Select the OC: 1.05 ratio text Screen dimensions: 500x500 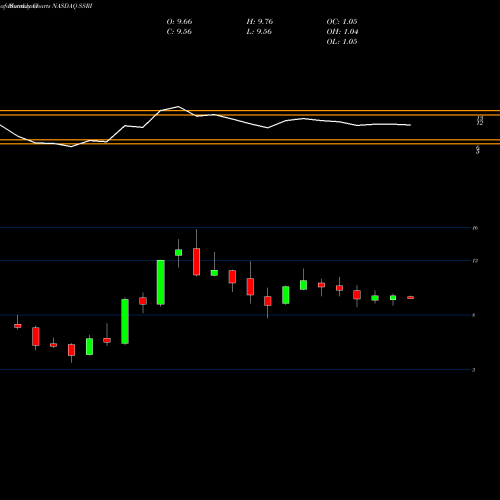(342, 22)
